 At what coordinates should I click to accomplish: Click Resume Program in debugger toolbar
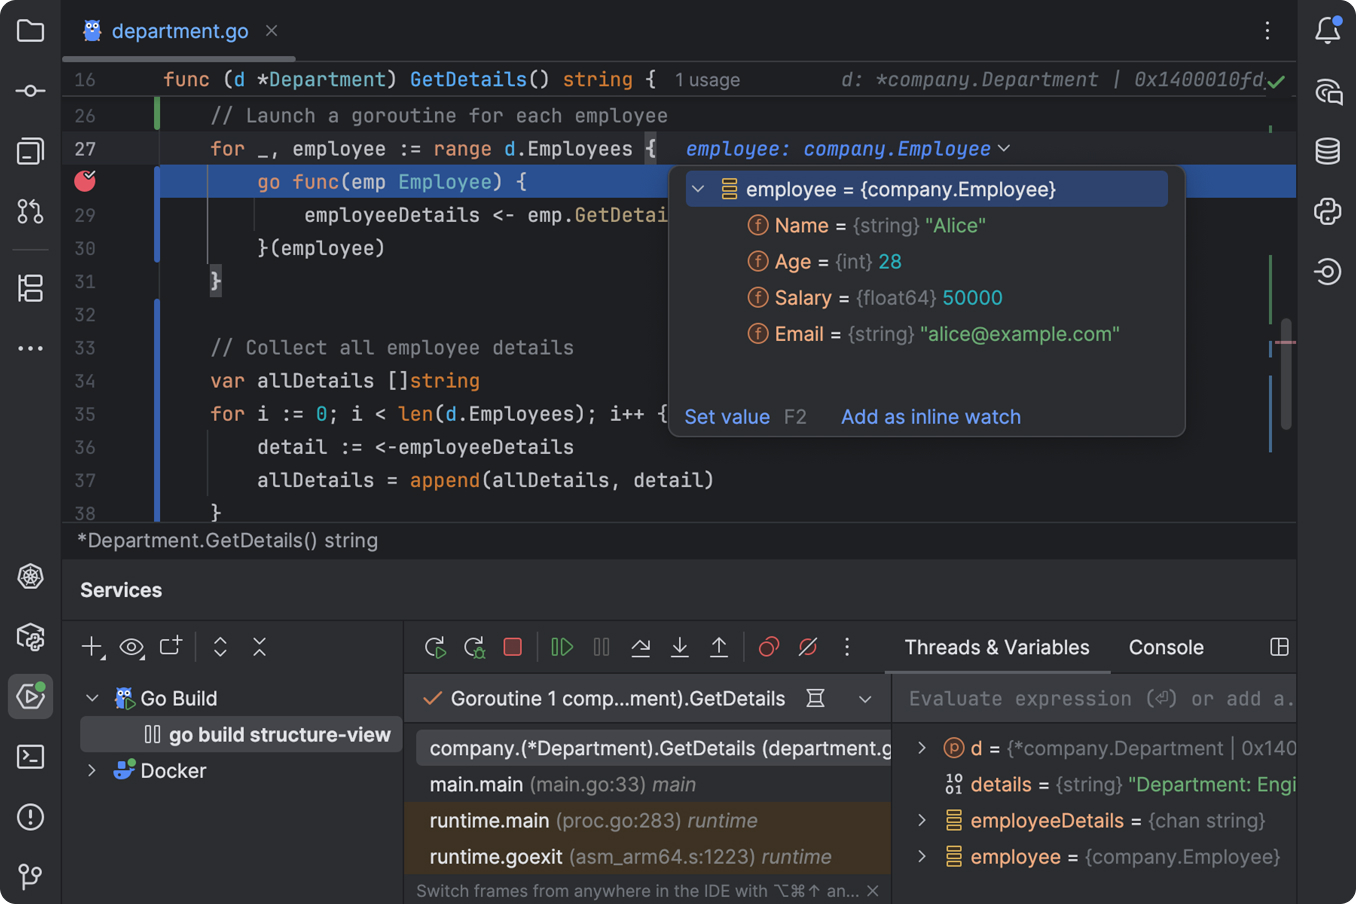562,647
